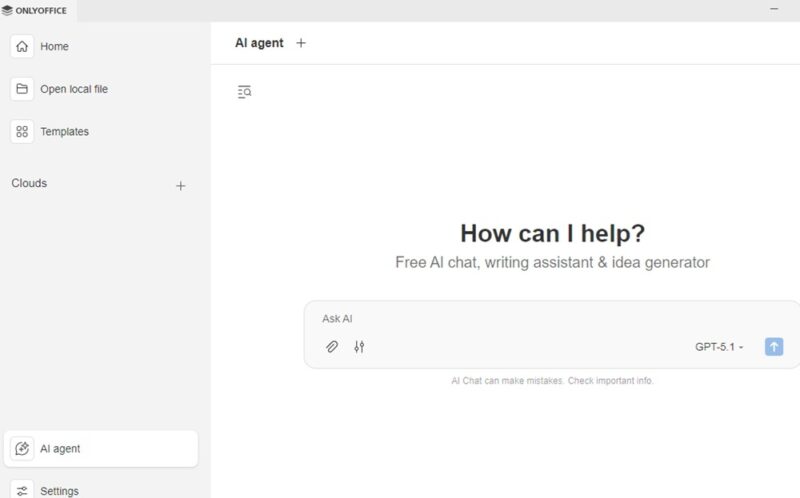This screenshot has width=800, height=498.
Task: Click the 'AI Chat can make mistakes' note
Action: tap(553, 381)
